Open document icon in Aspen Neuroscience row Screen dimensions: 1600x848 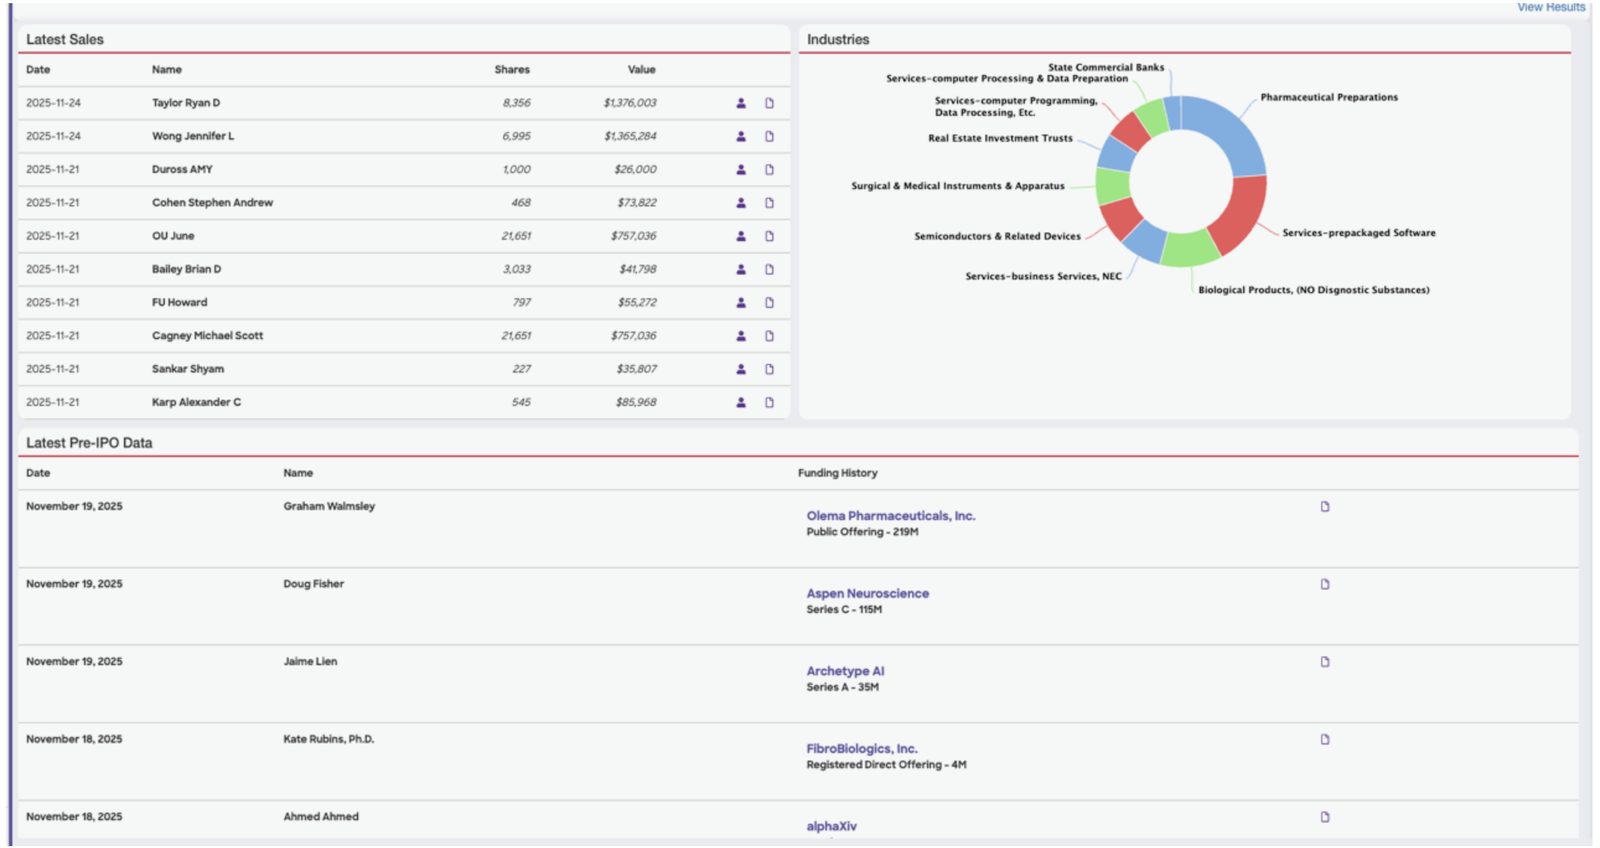(x=1325, y=584)
